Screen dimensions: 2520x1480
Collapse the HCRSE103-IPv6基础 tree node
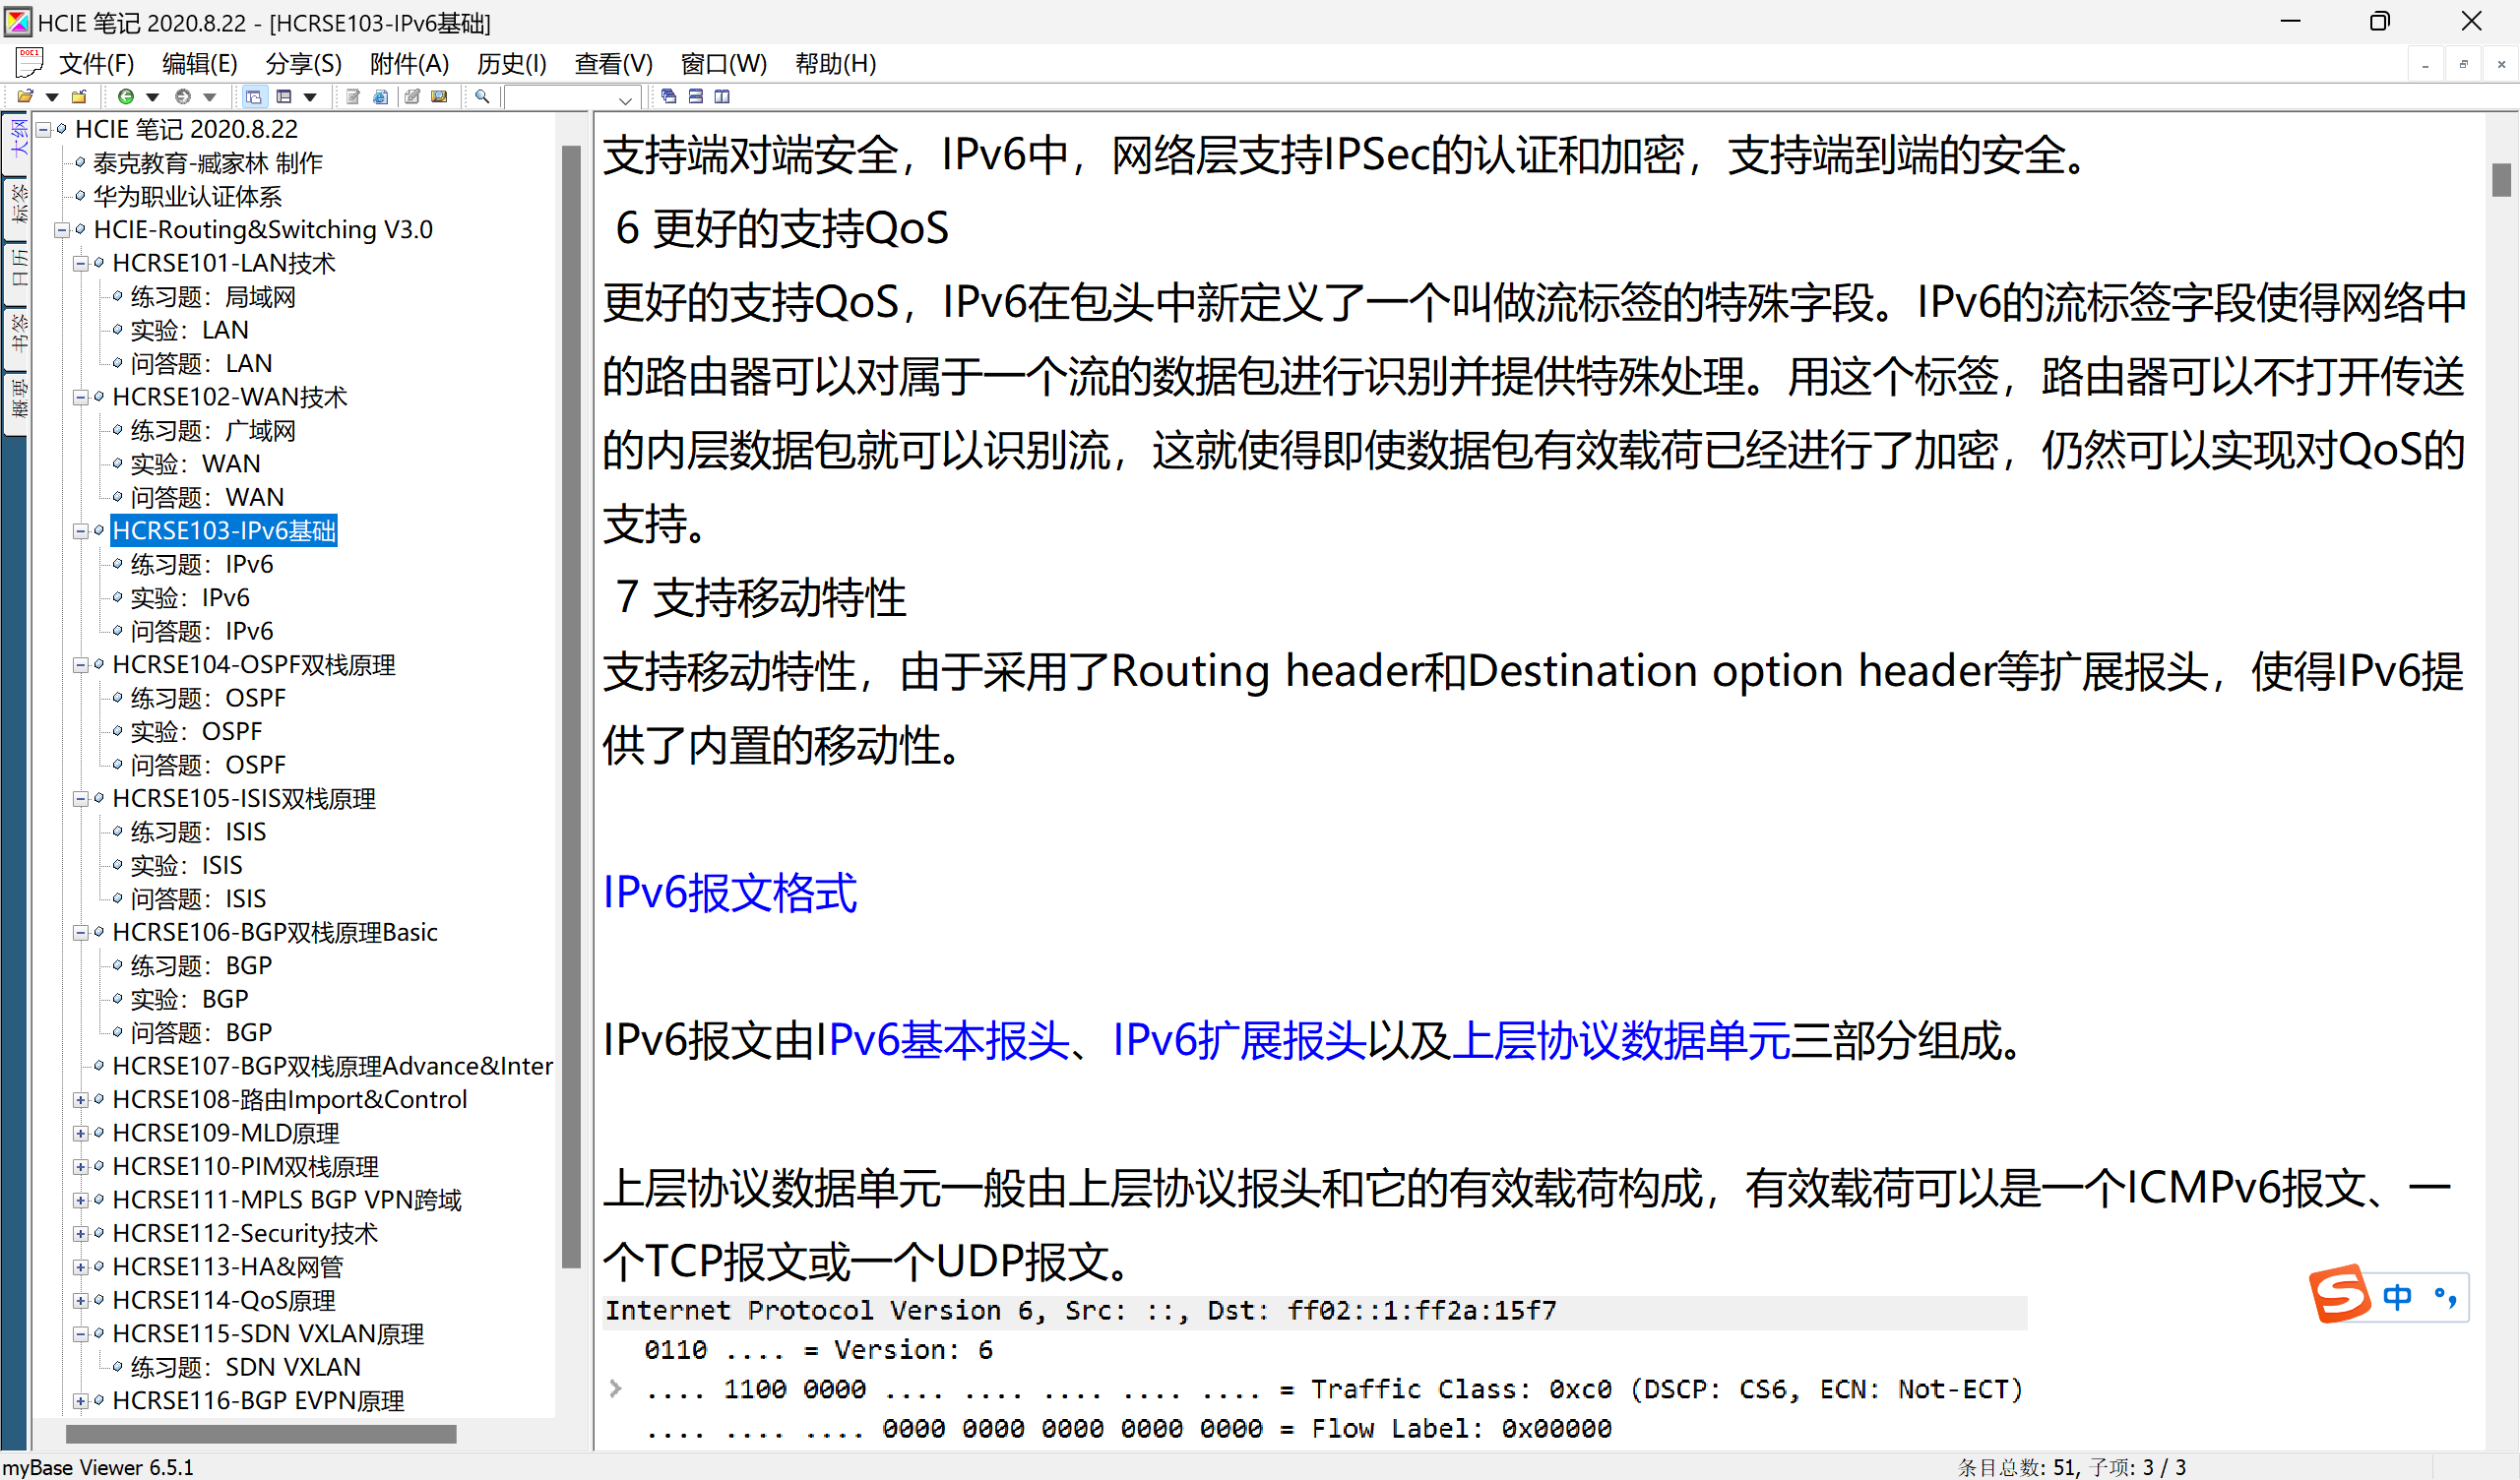(x=81, y=531)
